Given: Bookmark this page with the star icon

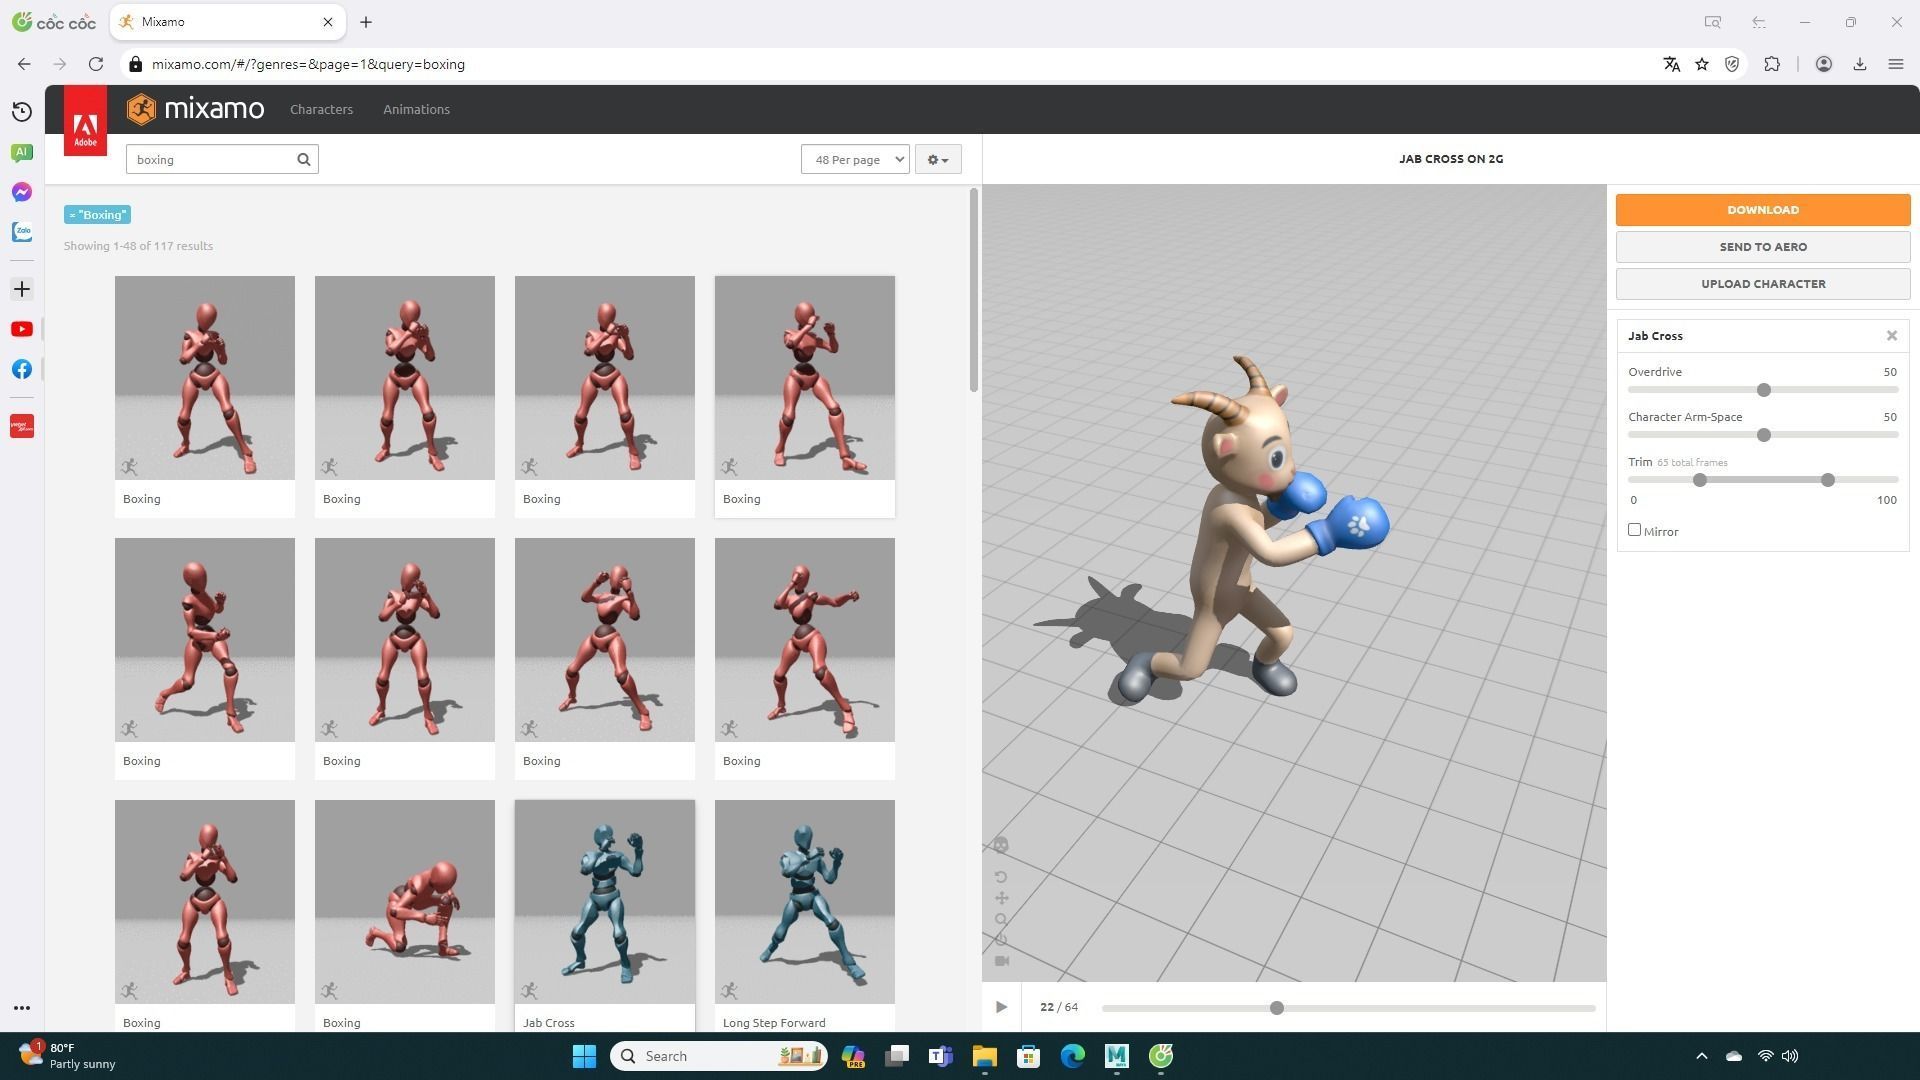Looking at the screenshot, I should [x=1702, y=64].
